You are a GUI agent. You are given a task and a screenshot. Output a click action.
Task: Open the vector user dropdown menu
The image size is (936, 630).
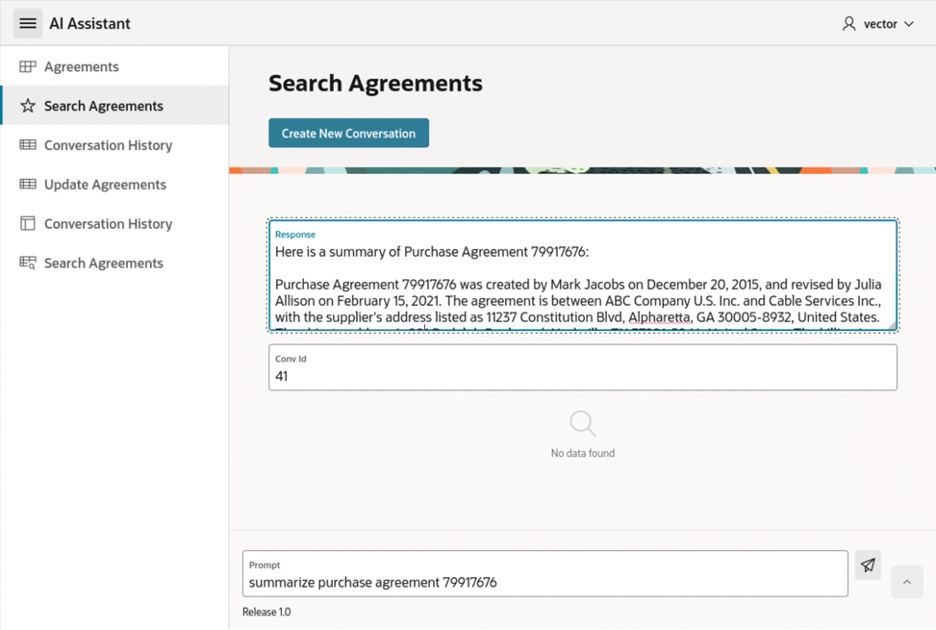click(x=881, y=23)
